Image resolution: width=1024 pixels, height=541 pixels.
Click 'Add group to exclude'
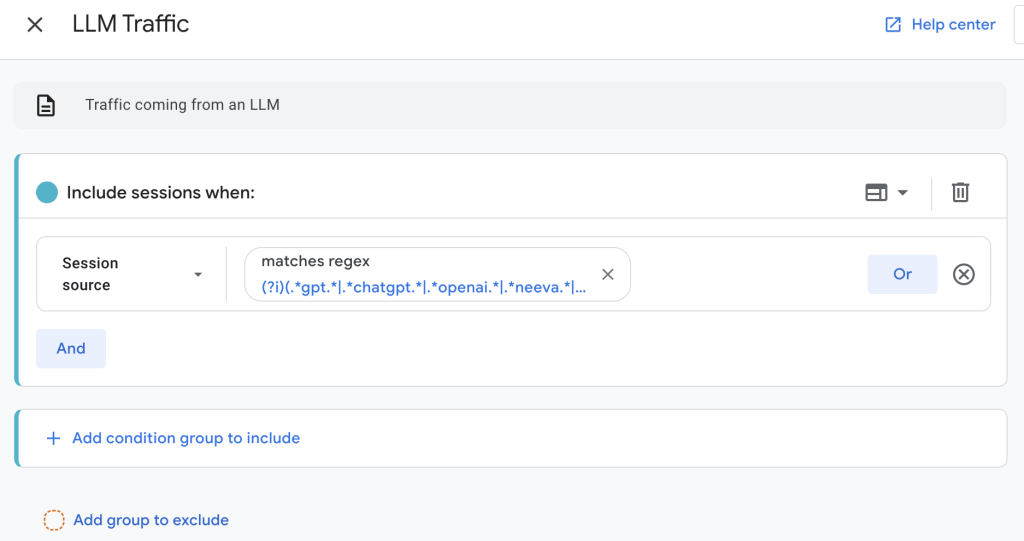tap(151, 520)
